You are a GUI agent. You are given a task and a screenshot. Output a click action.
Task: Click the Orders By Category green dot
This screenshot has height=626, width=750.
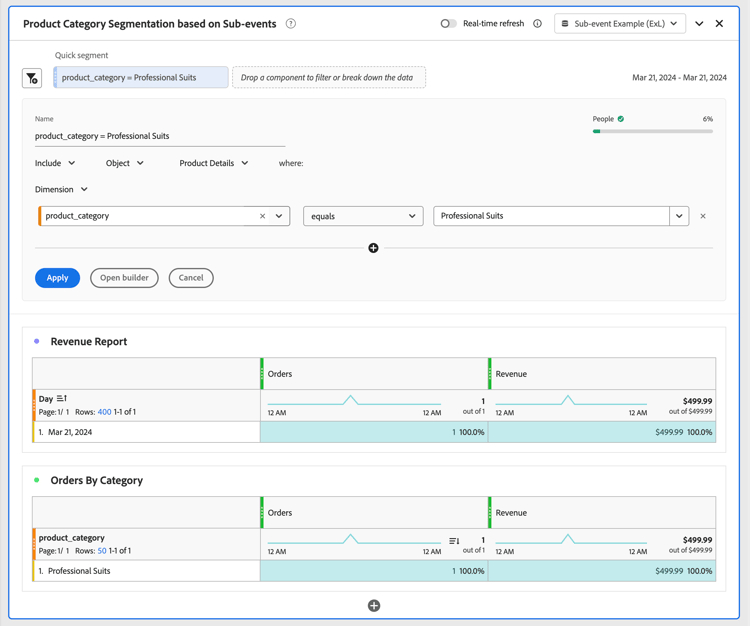37,480
